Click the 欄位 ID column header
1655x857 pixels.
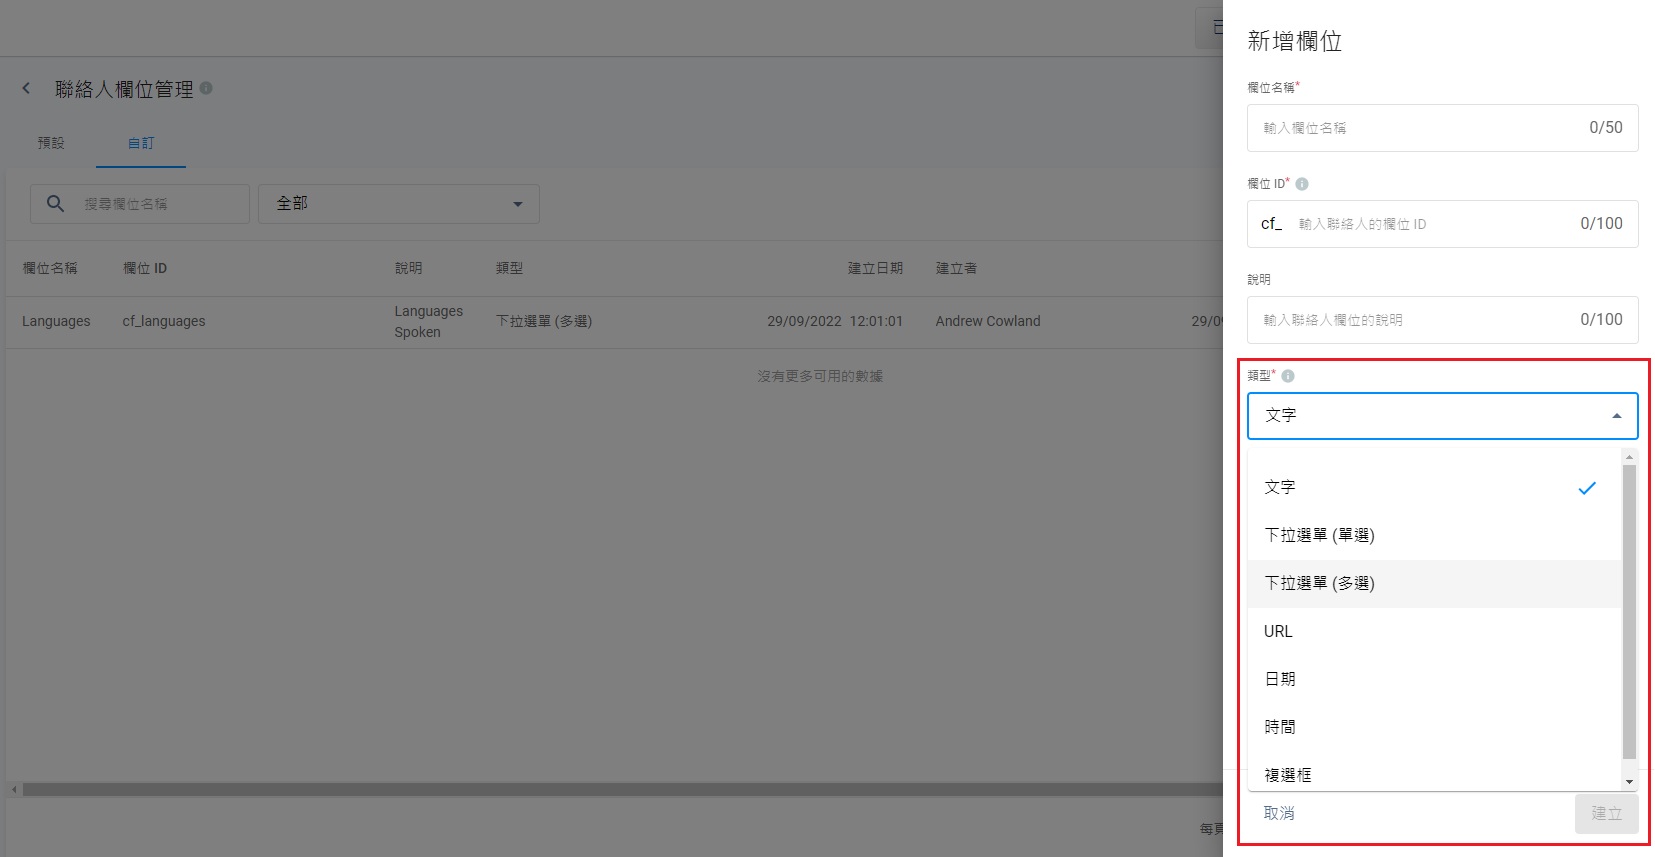(145, 268)
